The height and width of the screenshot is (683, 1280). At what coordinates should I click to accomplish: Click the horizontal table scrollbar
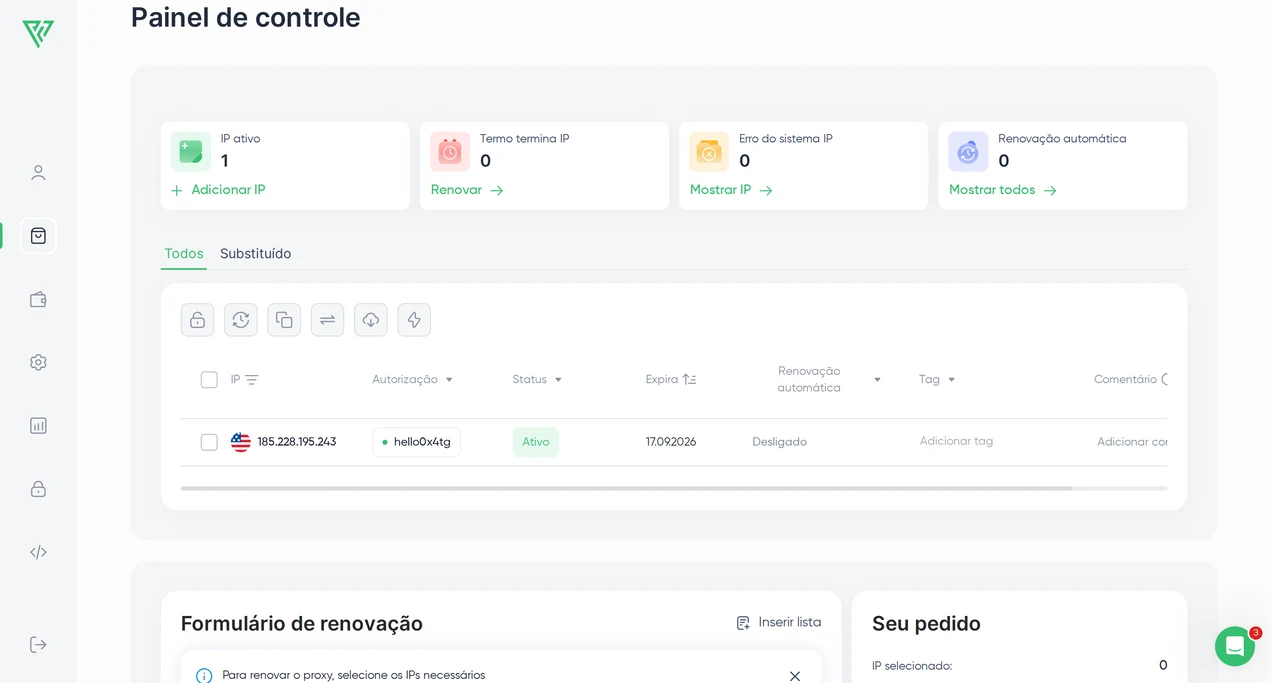pyautogui.click(x=626, y=488)
